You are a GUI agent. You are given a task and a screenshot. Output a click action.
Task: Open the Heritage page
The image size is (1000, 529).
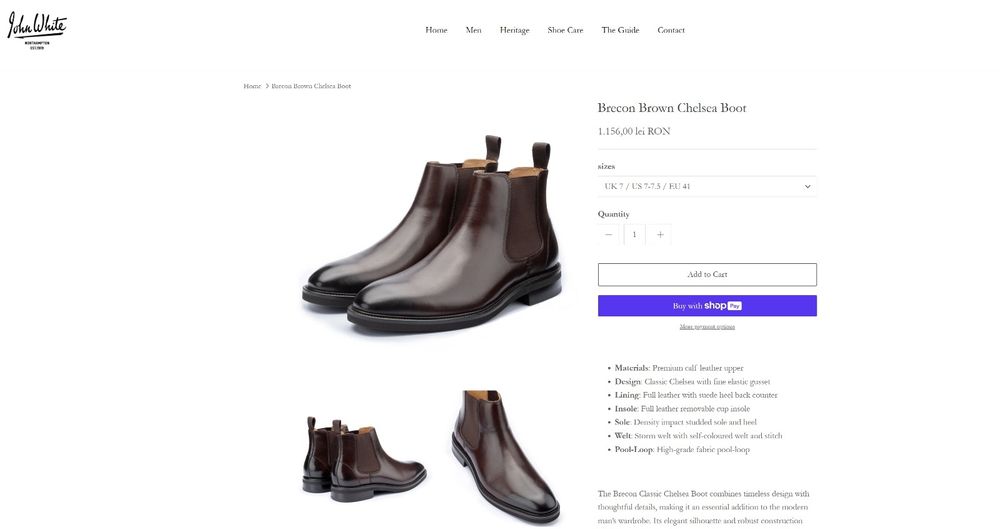(514, 30)
